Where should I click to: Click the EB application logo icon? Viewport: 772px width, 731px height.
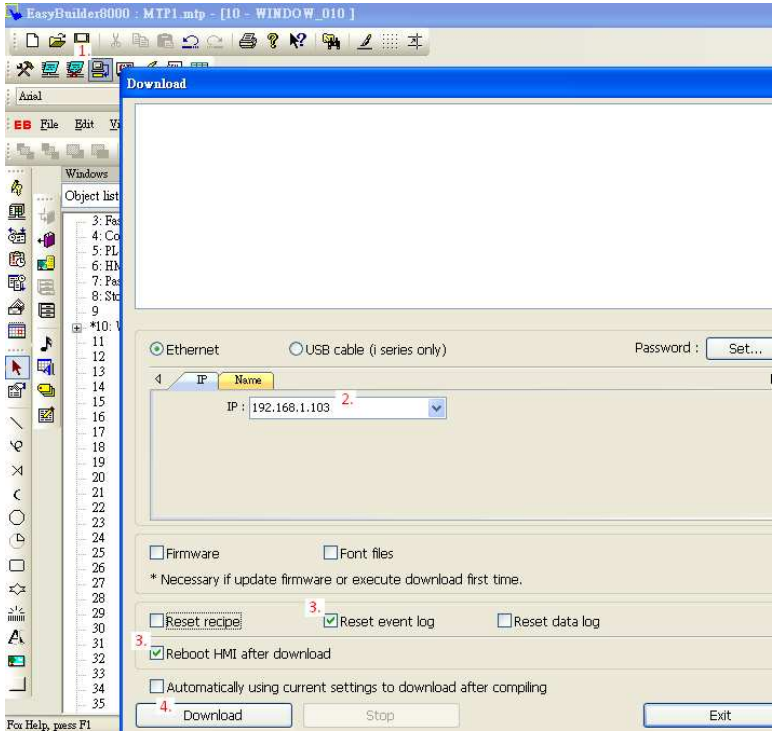pos(22,125)
